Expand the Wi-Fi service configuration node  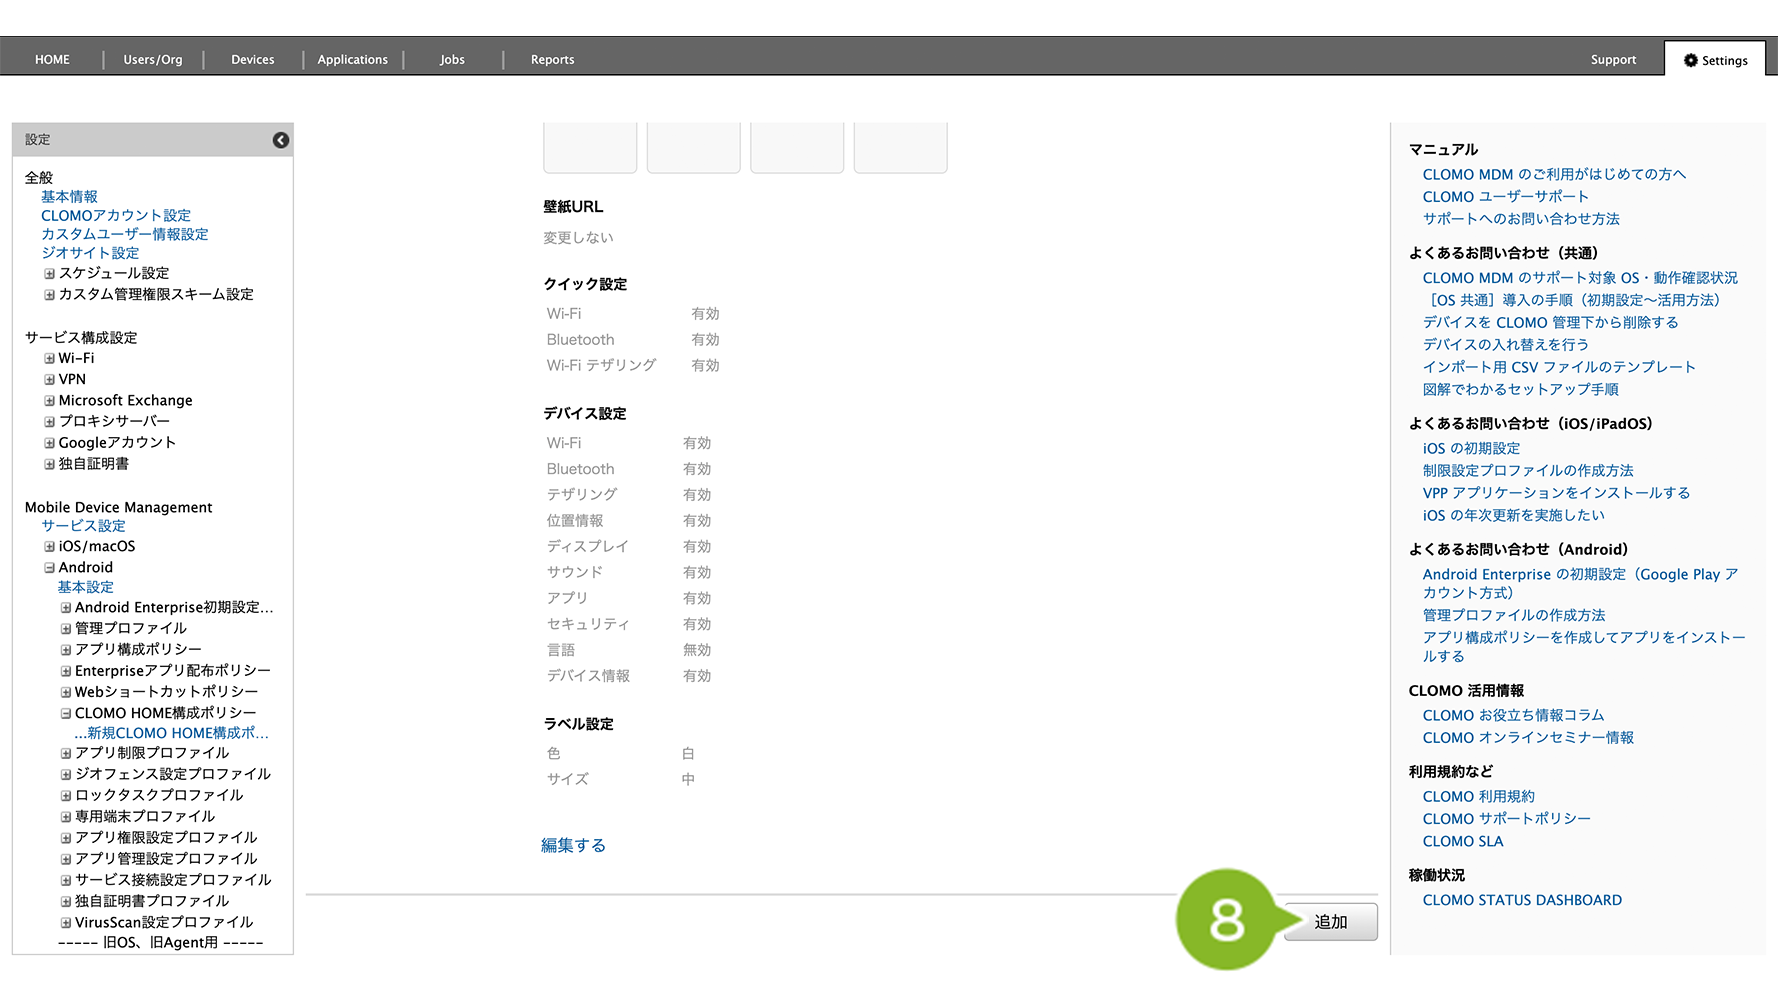click(x=49, y=358)
